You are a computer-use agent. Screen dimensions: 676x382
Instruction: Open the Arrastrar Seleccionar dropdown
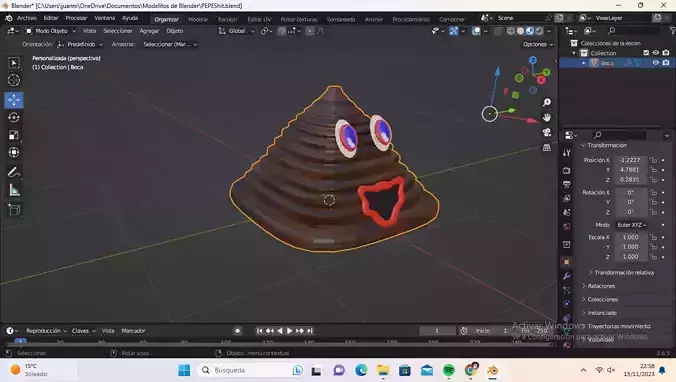click(x=170, y=44)
